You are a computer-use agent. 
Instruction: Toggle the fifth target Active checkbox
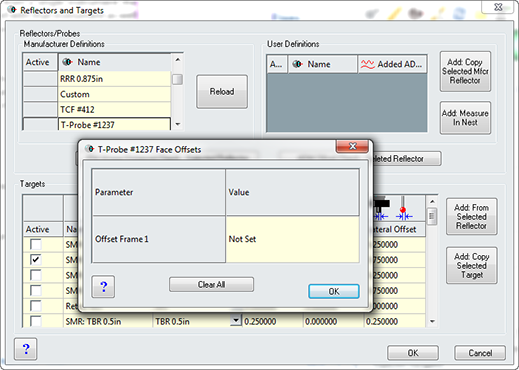pos(36,306)
